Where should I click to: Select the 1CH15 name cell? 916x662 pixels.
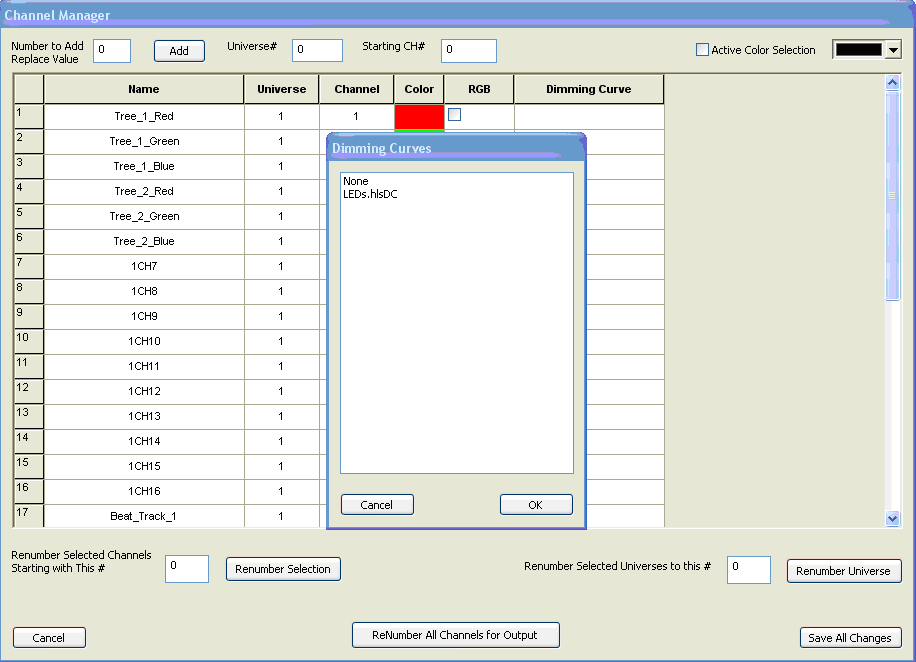click(144, 467)
